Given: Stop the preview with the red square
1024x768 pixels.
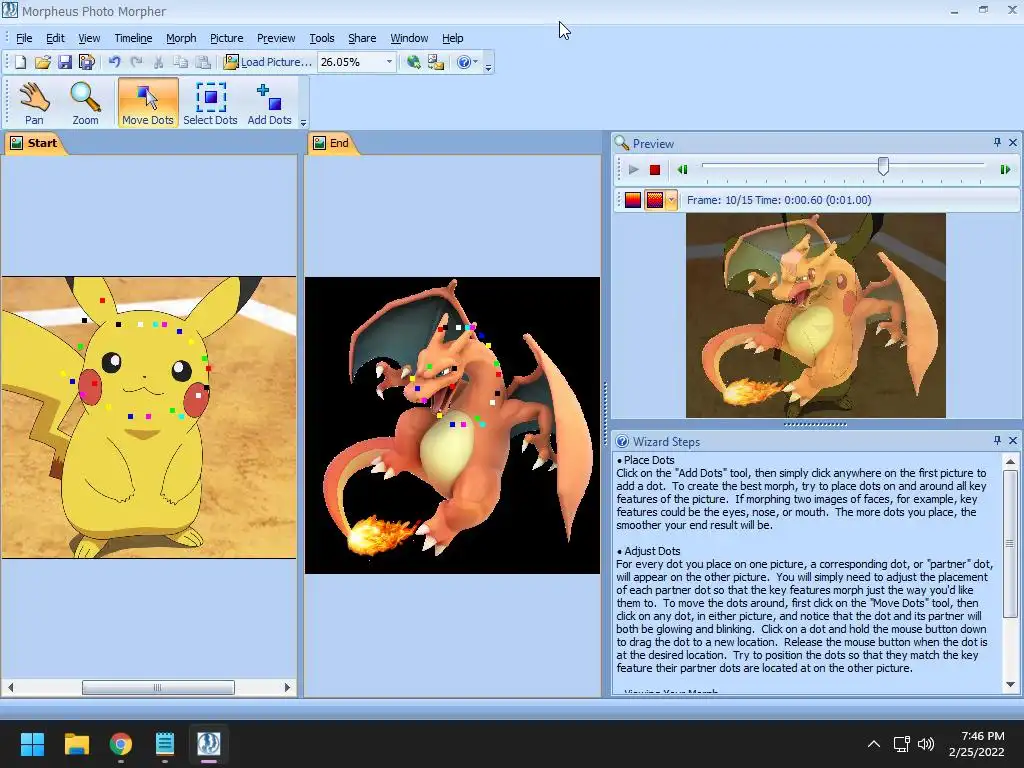Looking at the screenshot, I should click(654, 170).
